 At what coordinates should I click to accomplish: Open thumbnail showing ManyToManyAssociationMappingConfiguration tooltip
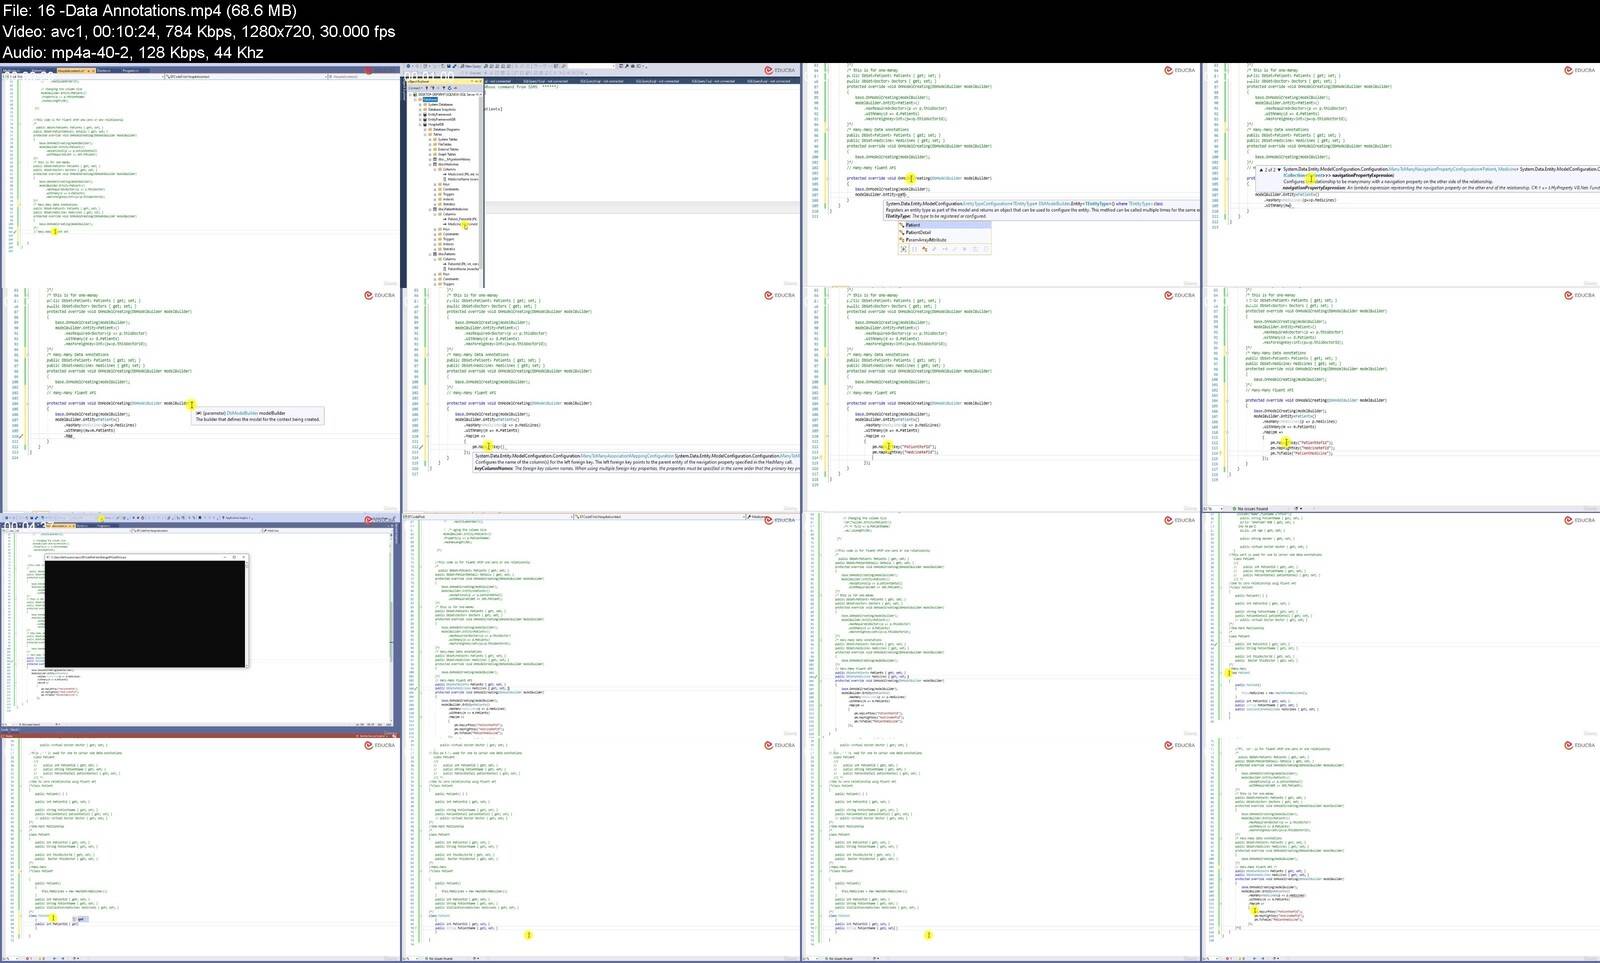(x=600, y=401)
